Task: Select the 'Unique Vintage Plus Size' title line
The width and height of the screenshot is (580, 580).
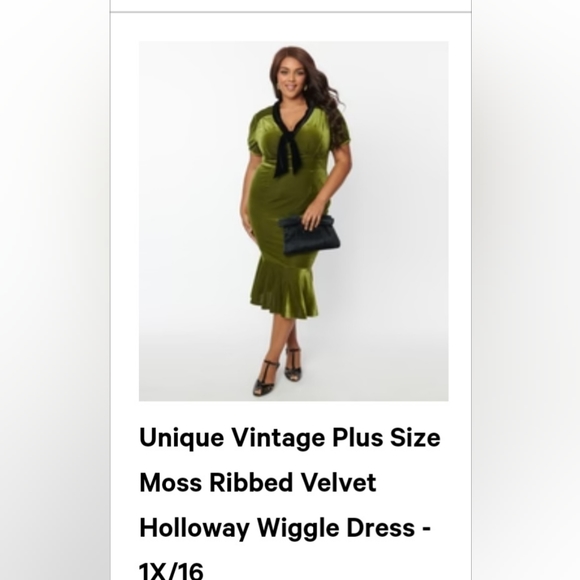Action: coord(290,438)
